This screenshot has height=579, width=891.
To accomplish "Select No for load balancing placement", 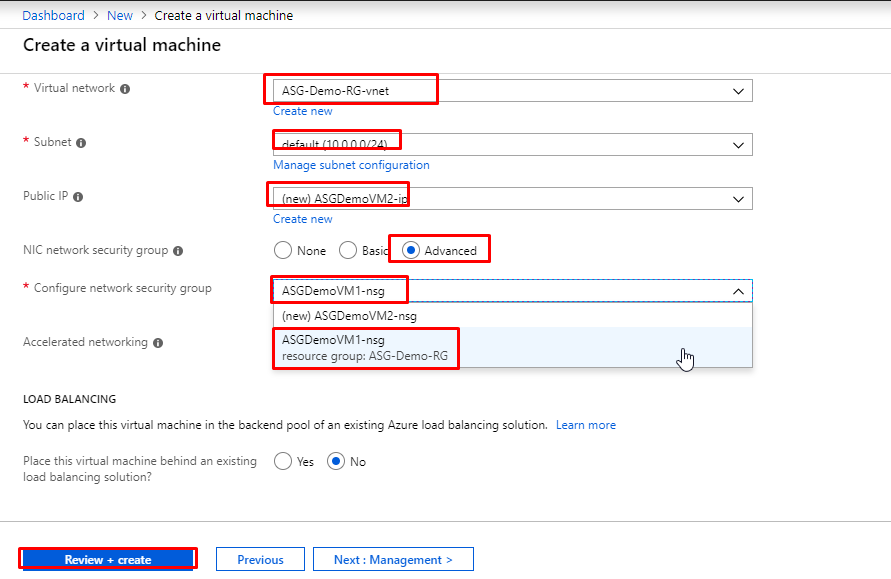I will [336, 461].
